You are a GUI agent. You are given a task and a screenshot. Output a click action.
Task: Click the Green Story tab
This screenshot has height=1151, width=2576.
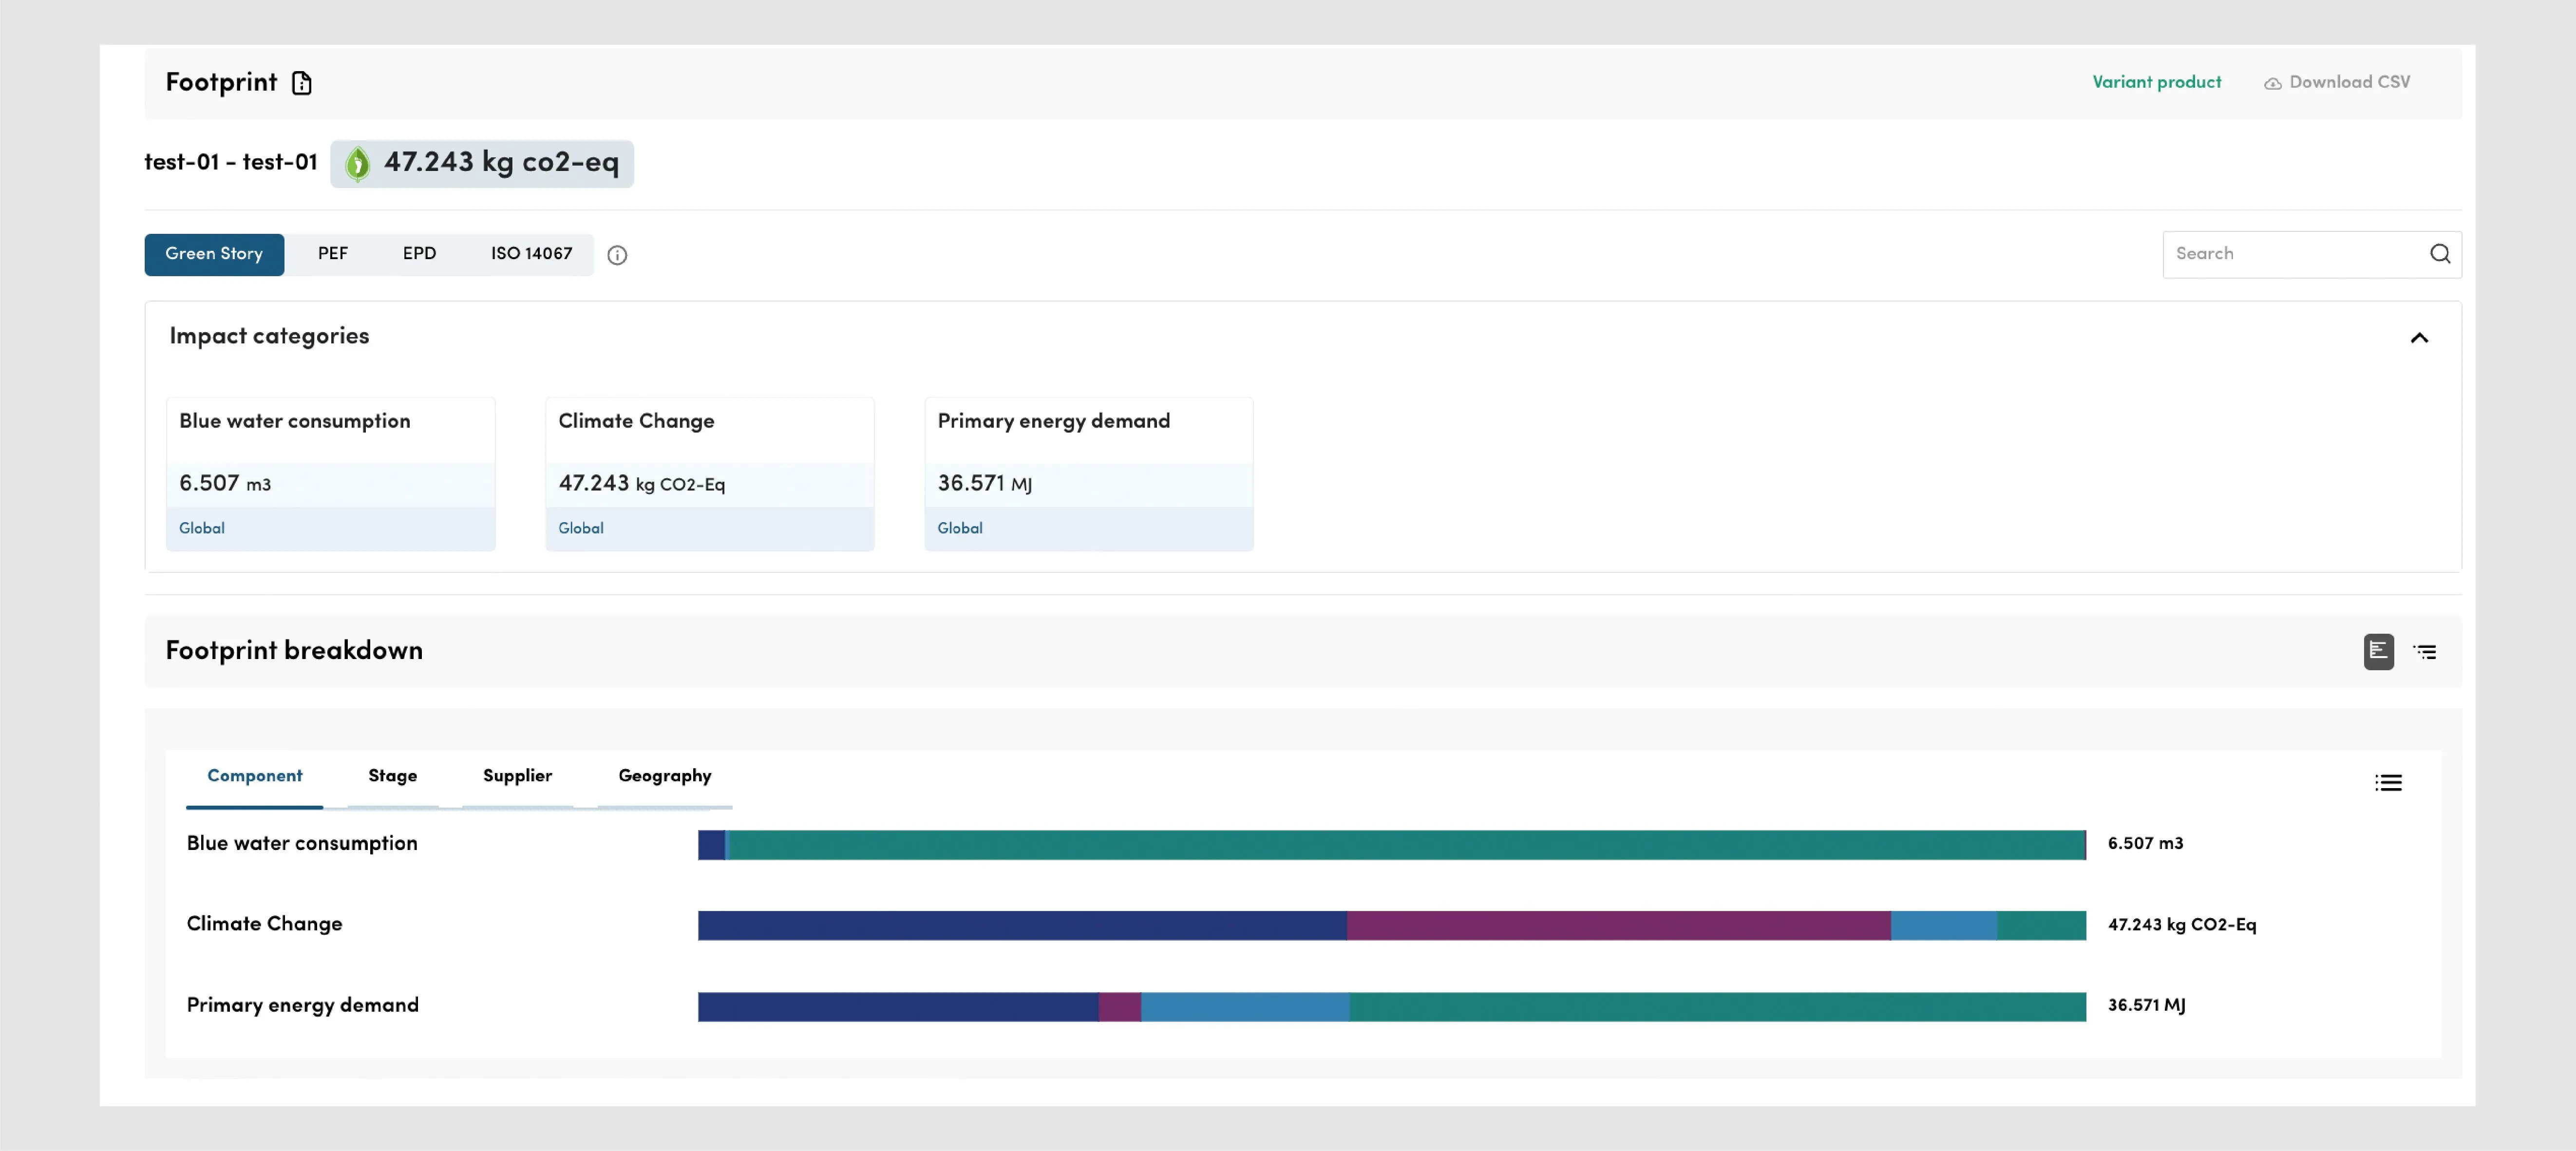tap(213, 253)
